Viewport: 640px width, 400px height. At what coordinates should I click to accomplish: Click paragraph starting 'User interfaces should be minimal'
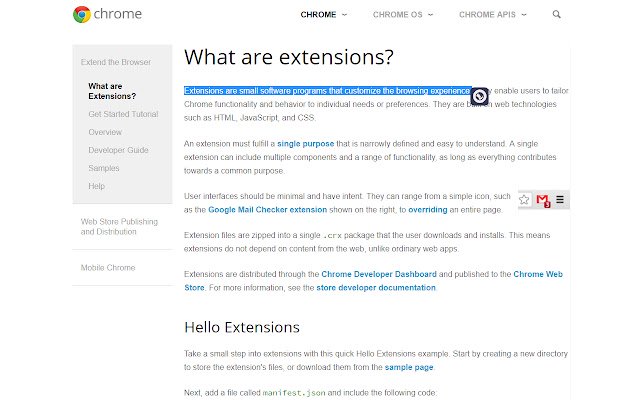347,203
